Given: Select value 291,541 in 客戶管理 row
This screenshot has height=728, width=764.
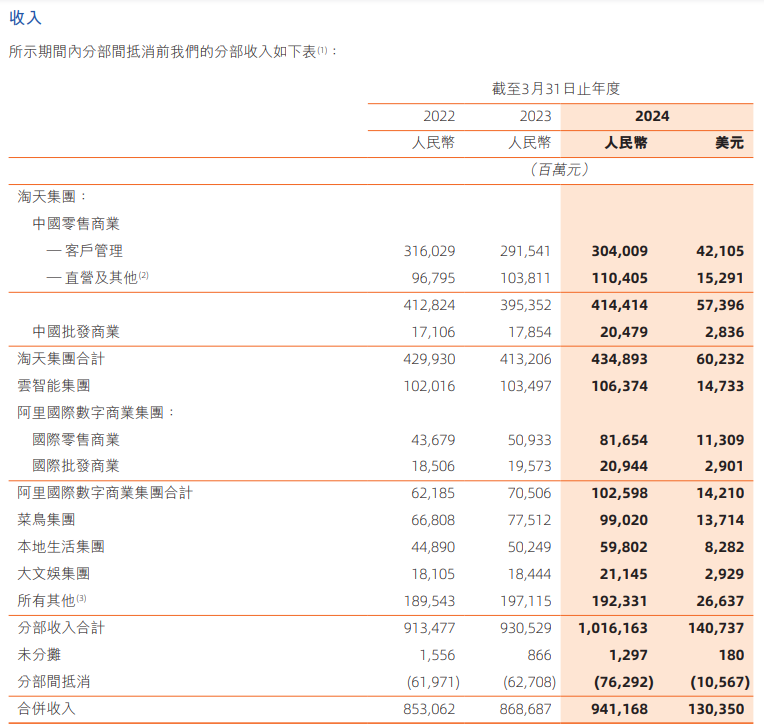Looking at the screenshot, I should coord(526,251).
